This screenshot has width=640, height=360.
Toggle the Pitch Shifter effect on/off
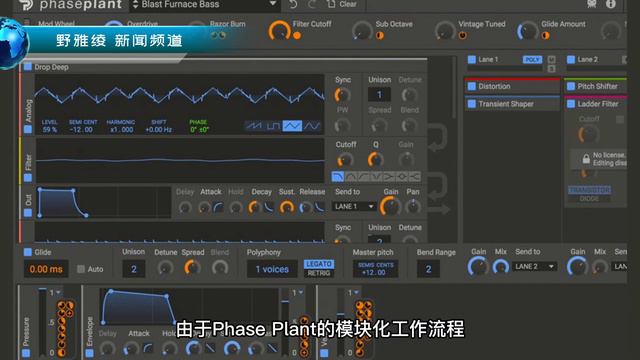tap(571, 86)
